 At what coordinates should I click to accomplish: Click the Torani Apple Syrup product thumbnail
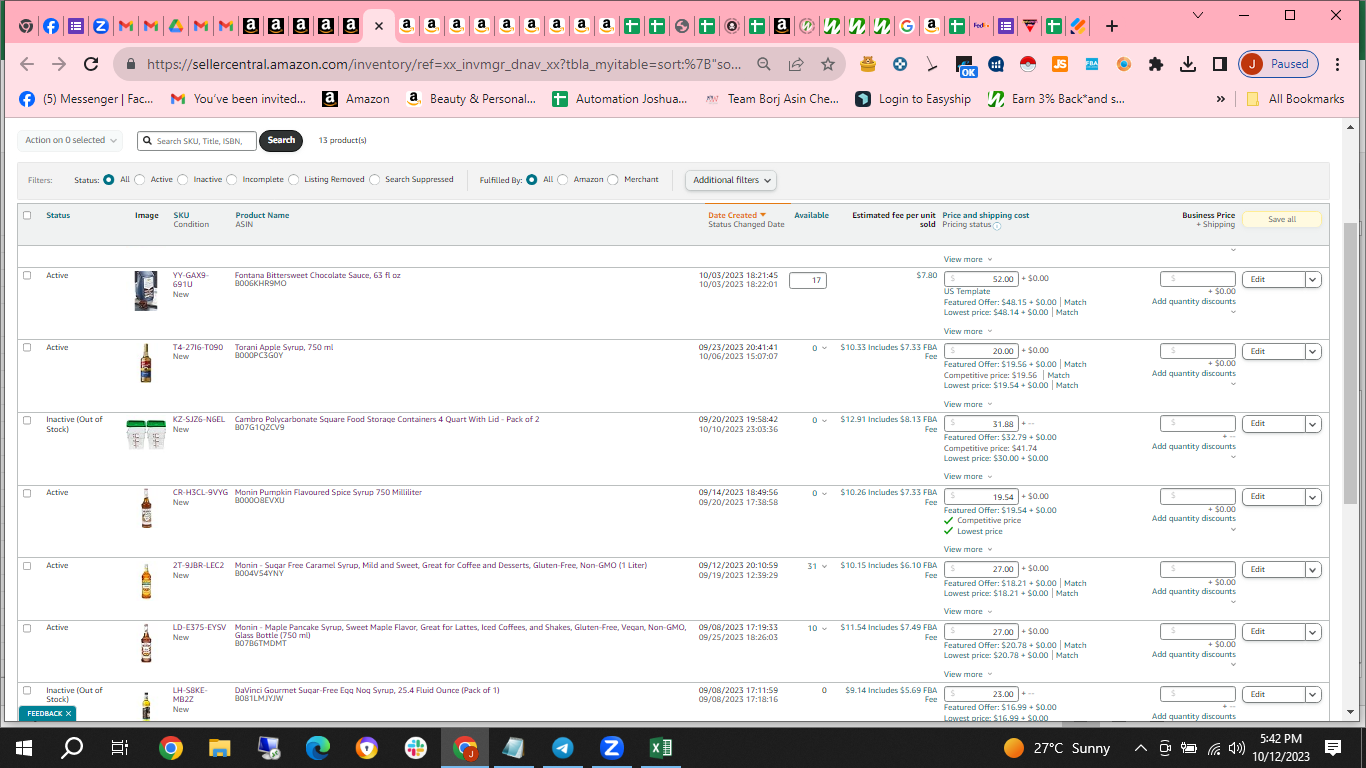pyautogui.click(x=146, y=363)
